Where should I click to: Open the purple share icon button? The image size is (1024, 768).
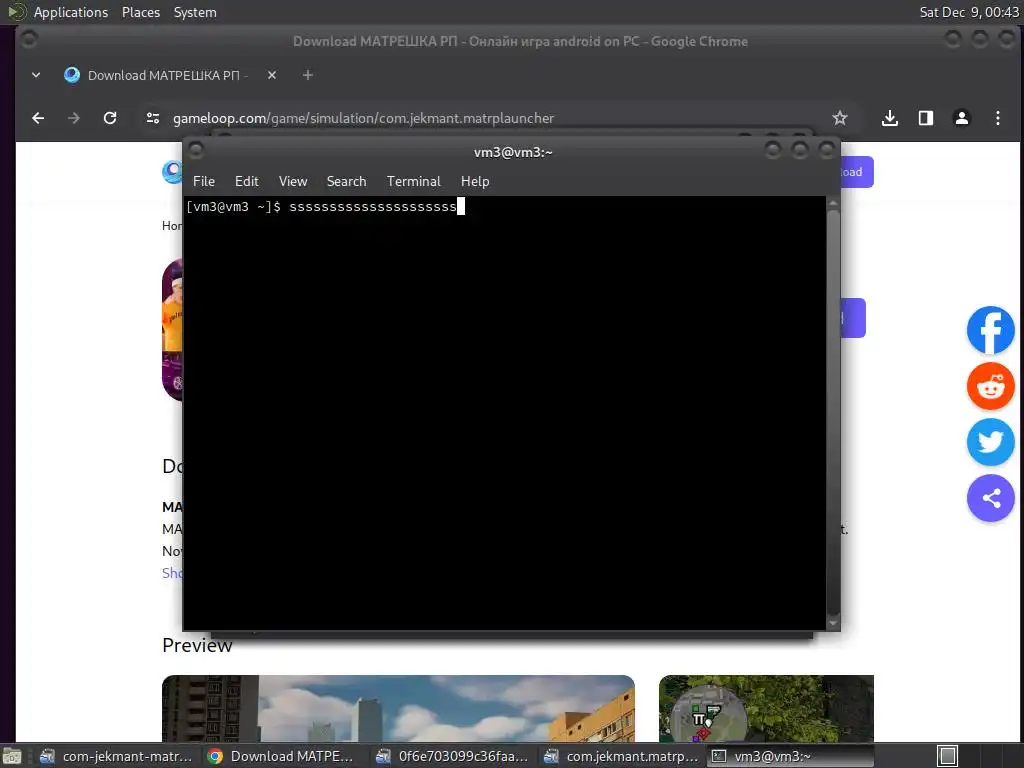pos(990,498)
